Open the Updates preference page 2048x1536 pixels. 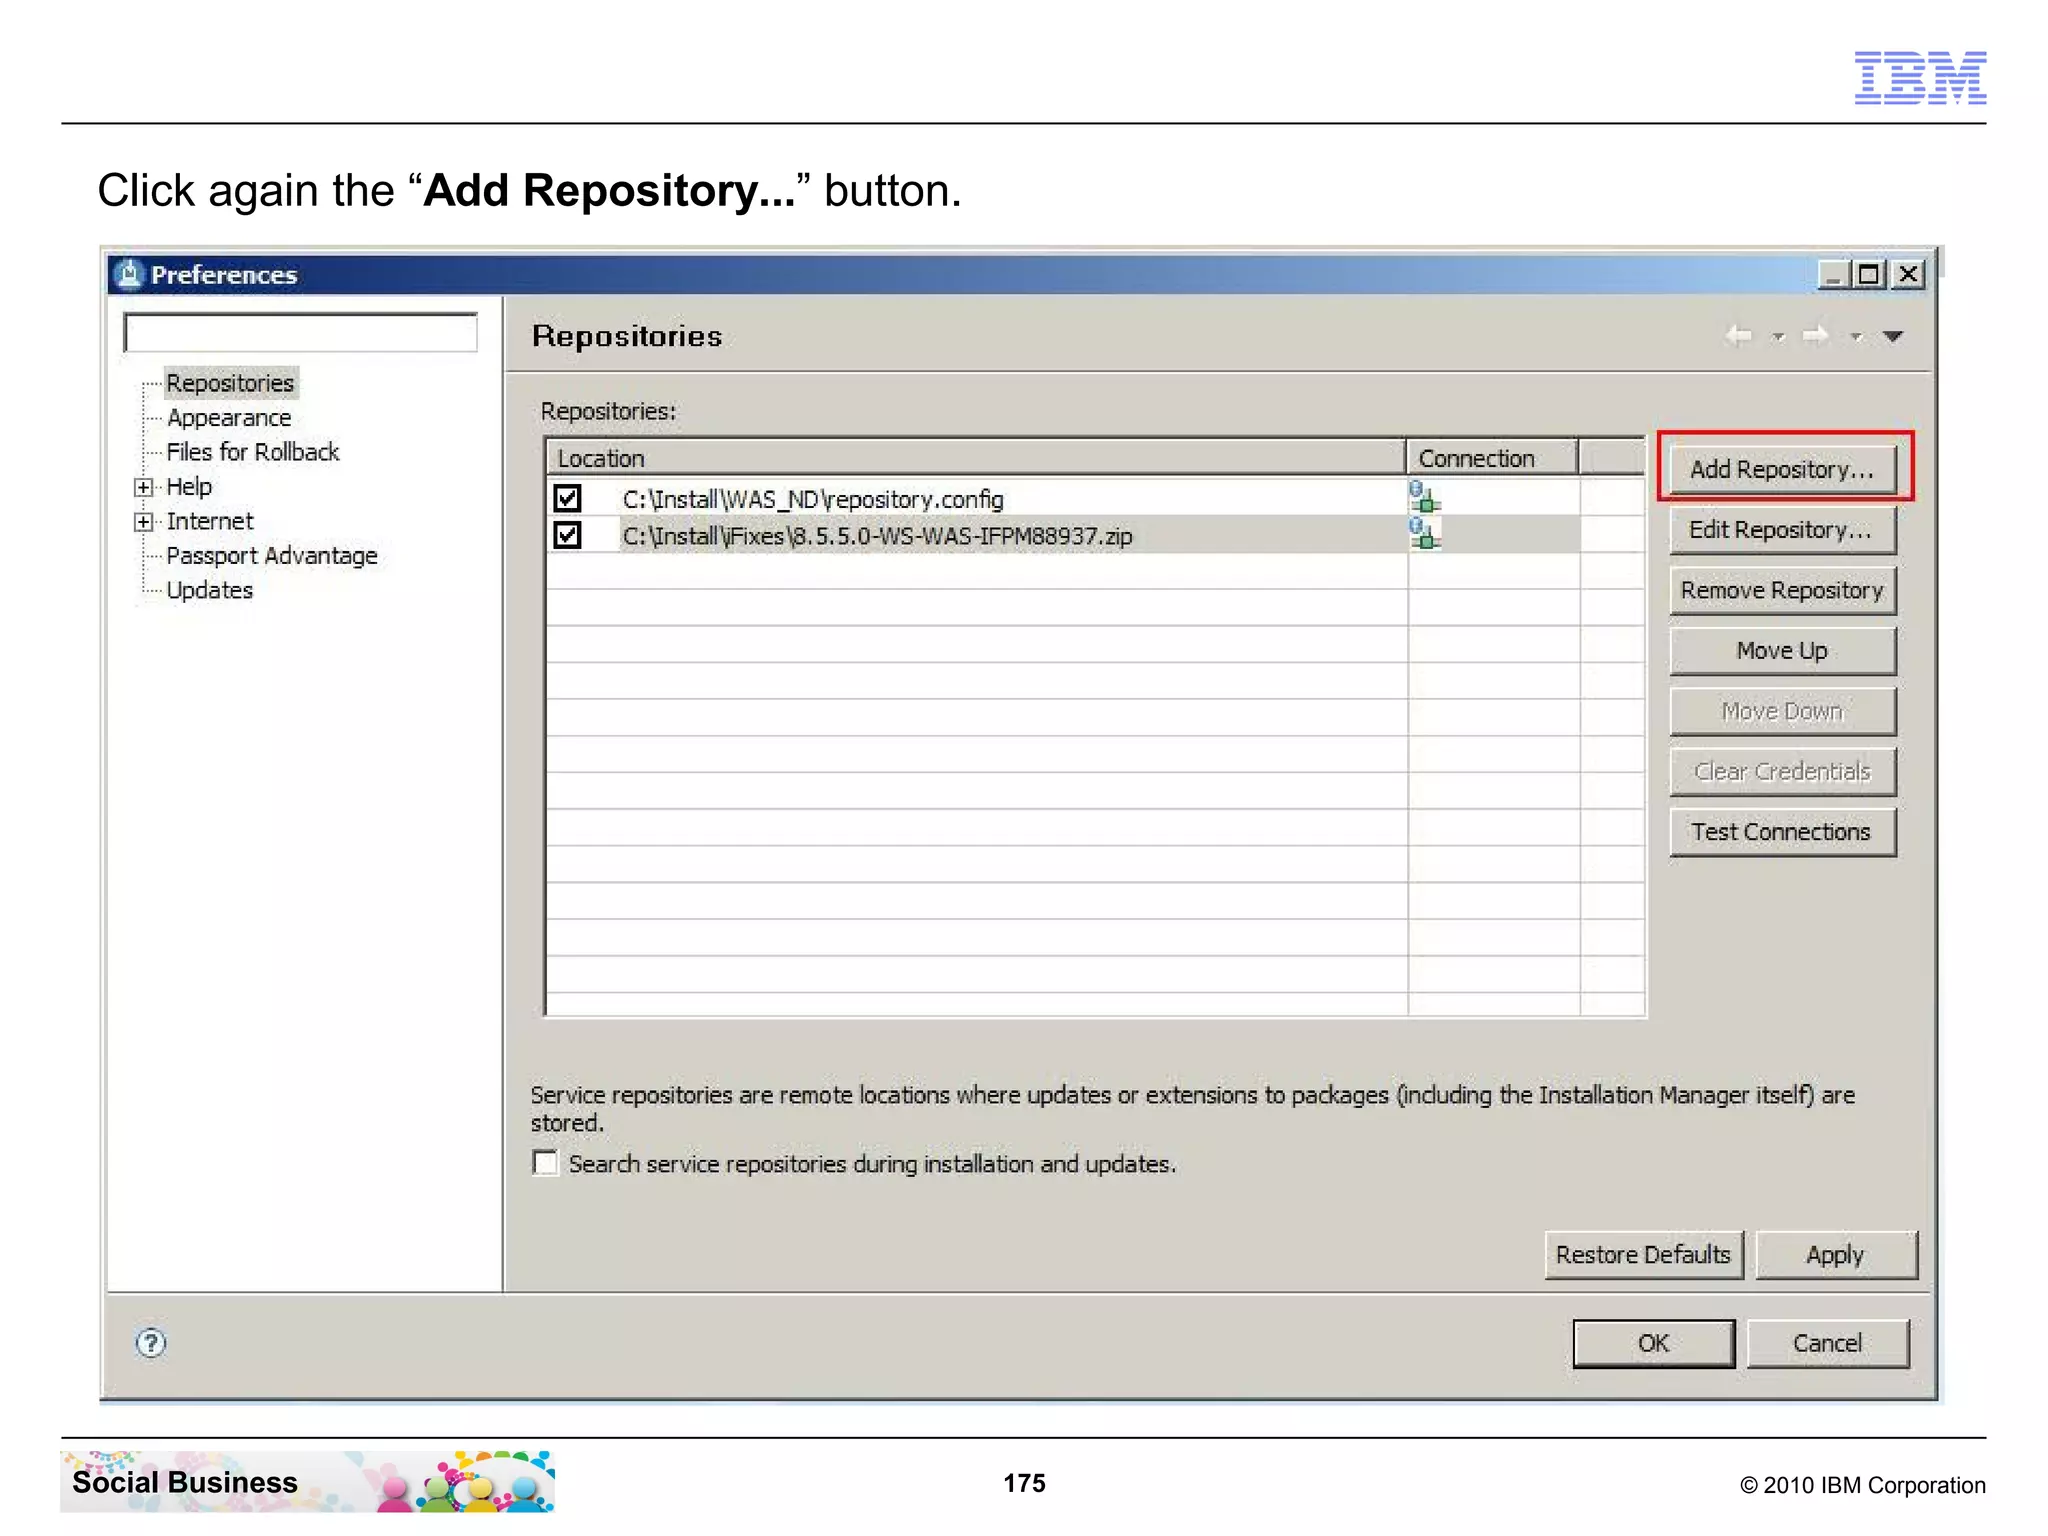pos(210,590)
